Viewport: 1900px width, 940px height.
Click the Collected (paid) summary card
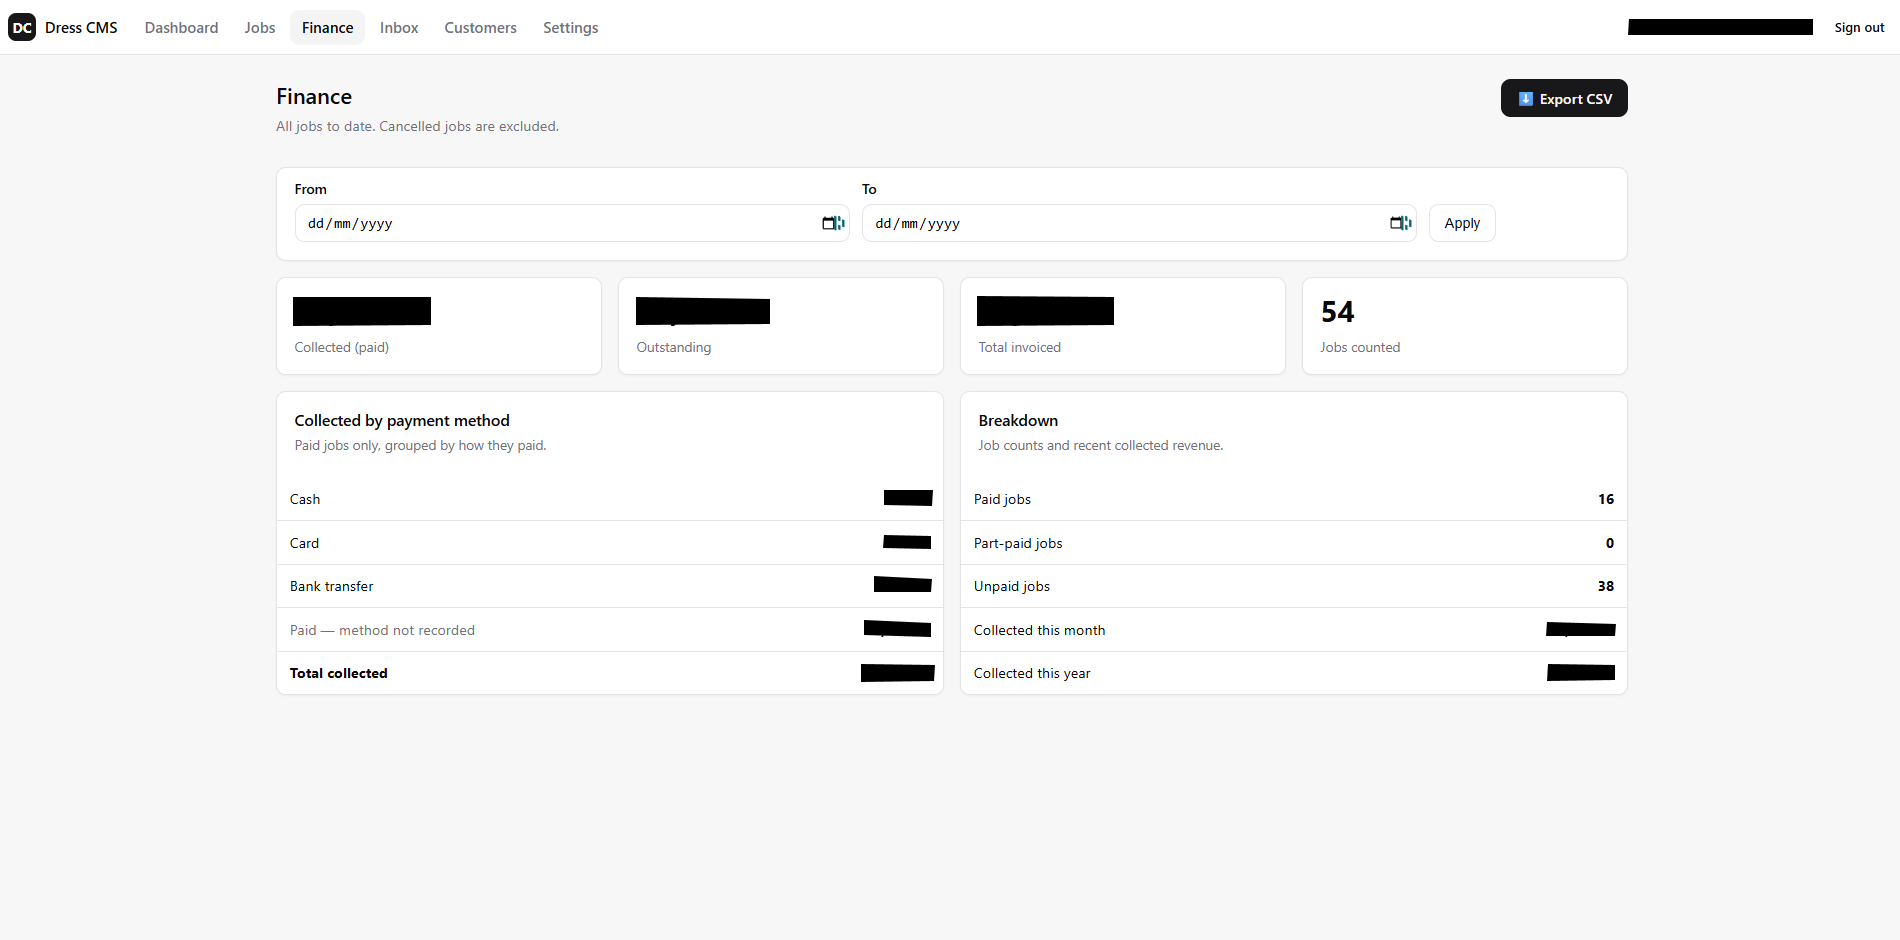pos(439,326)
